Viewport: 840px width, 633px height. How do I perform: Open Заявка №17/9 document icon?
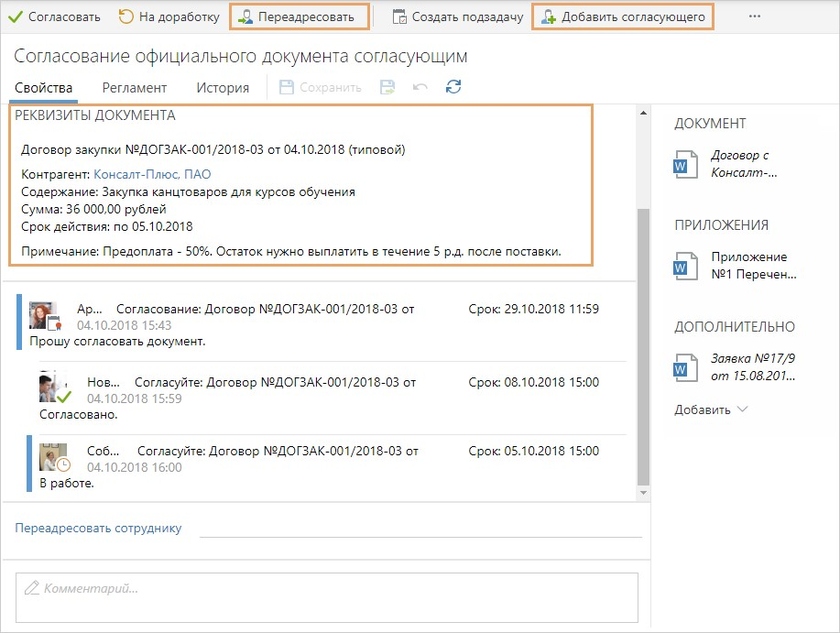pyautogui.click(x=686, y=367)
